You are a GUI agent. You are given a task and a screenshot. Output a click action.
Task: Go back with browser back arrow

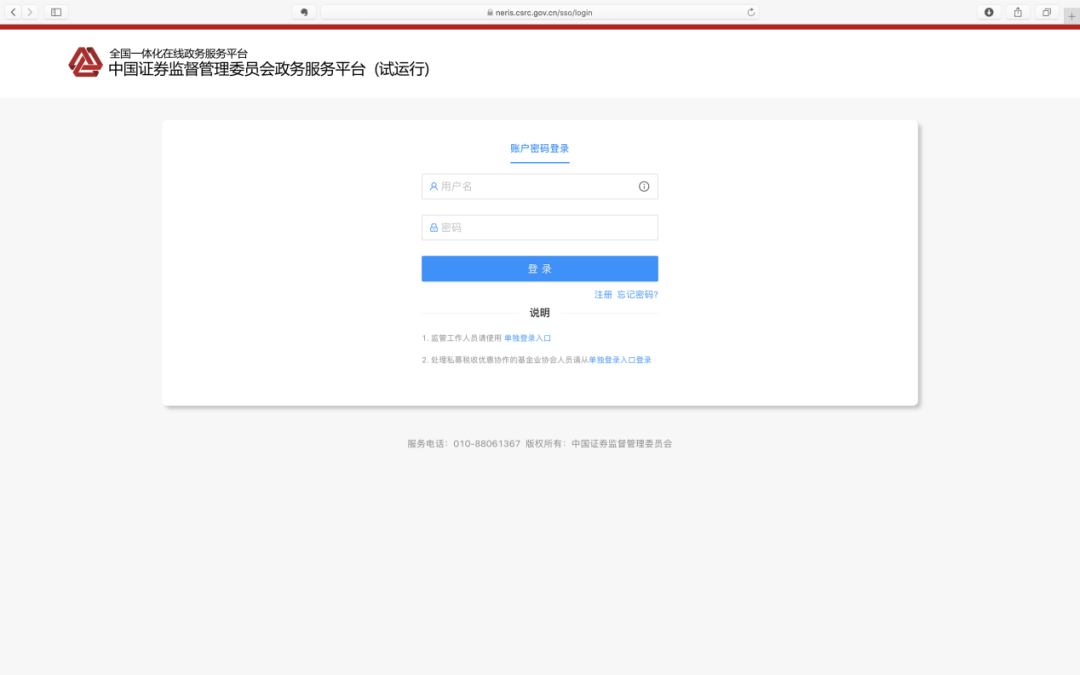(13, 12)
